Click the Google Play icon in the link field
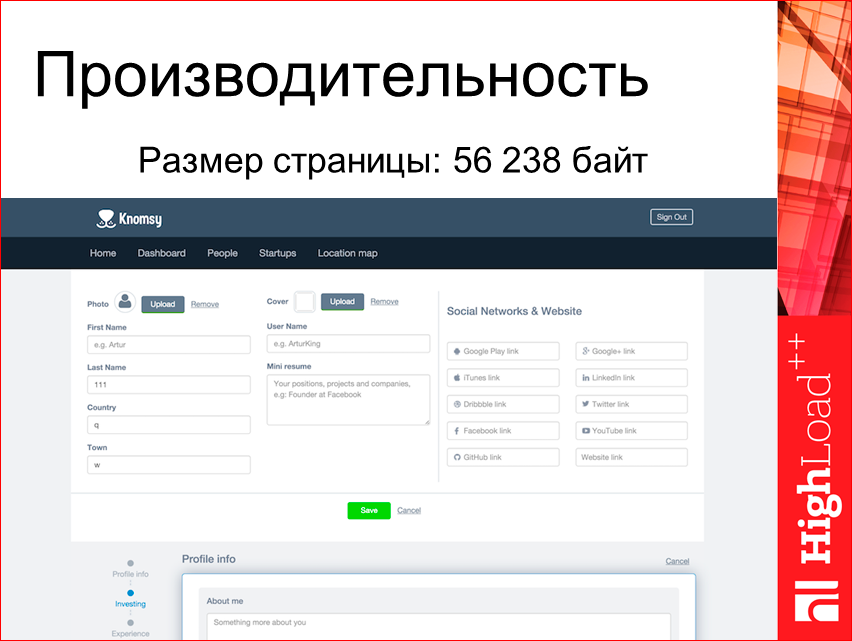The height and width of the screenshot is (641, 852). 455,350
